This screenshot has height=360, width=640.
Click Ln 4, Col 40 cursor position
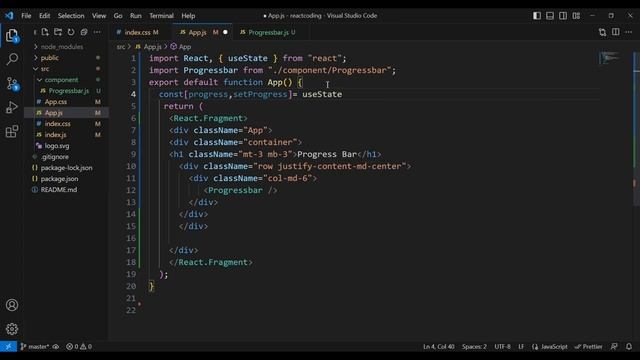pos(438,347)
